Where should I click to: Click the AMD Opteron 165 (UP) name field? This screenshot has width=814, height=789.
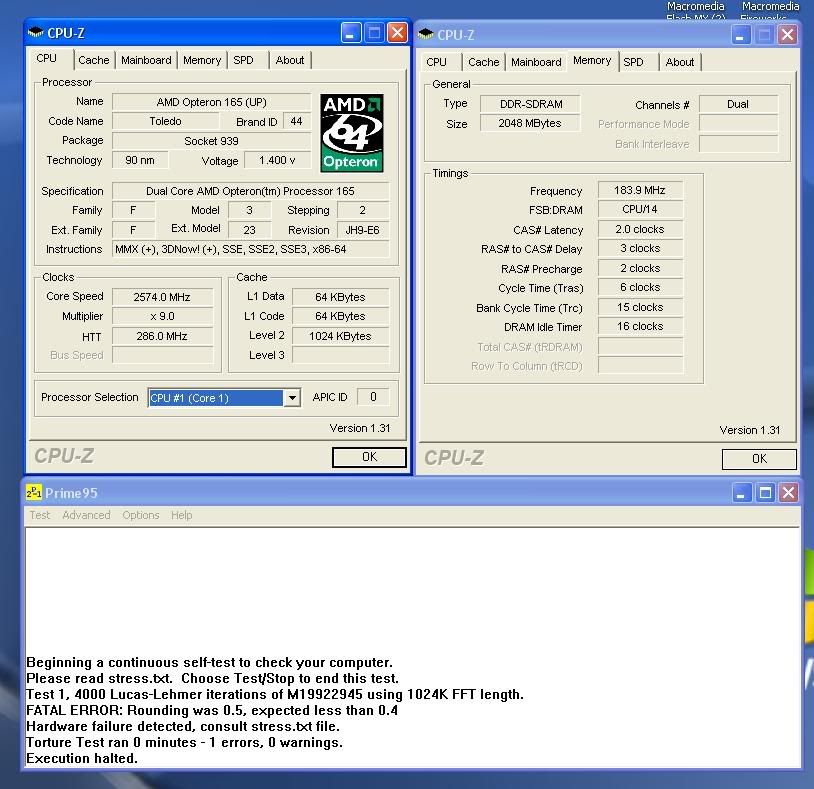[x=211, y=102]
